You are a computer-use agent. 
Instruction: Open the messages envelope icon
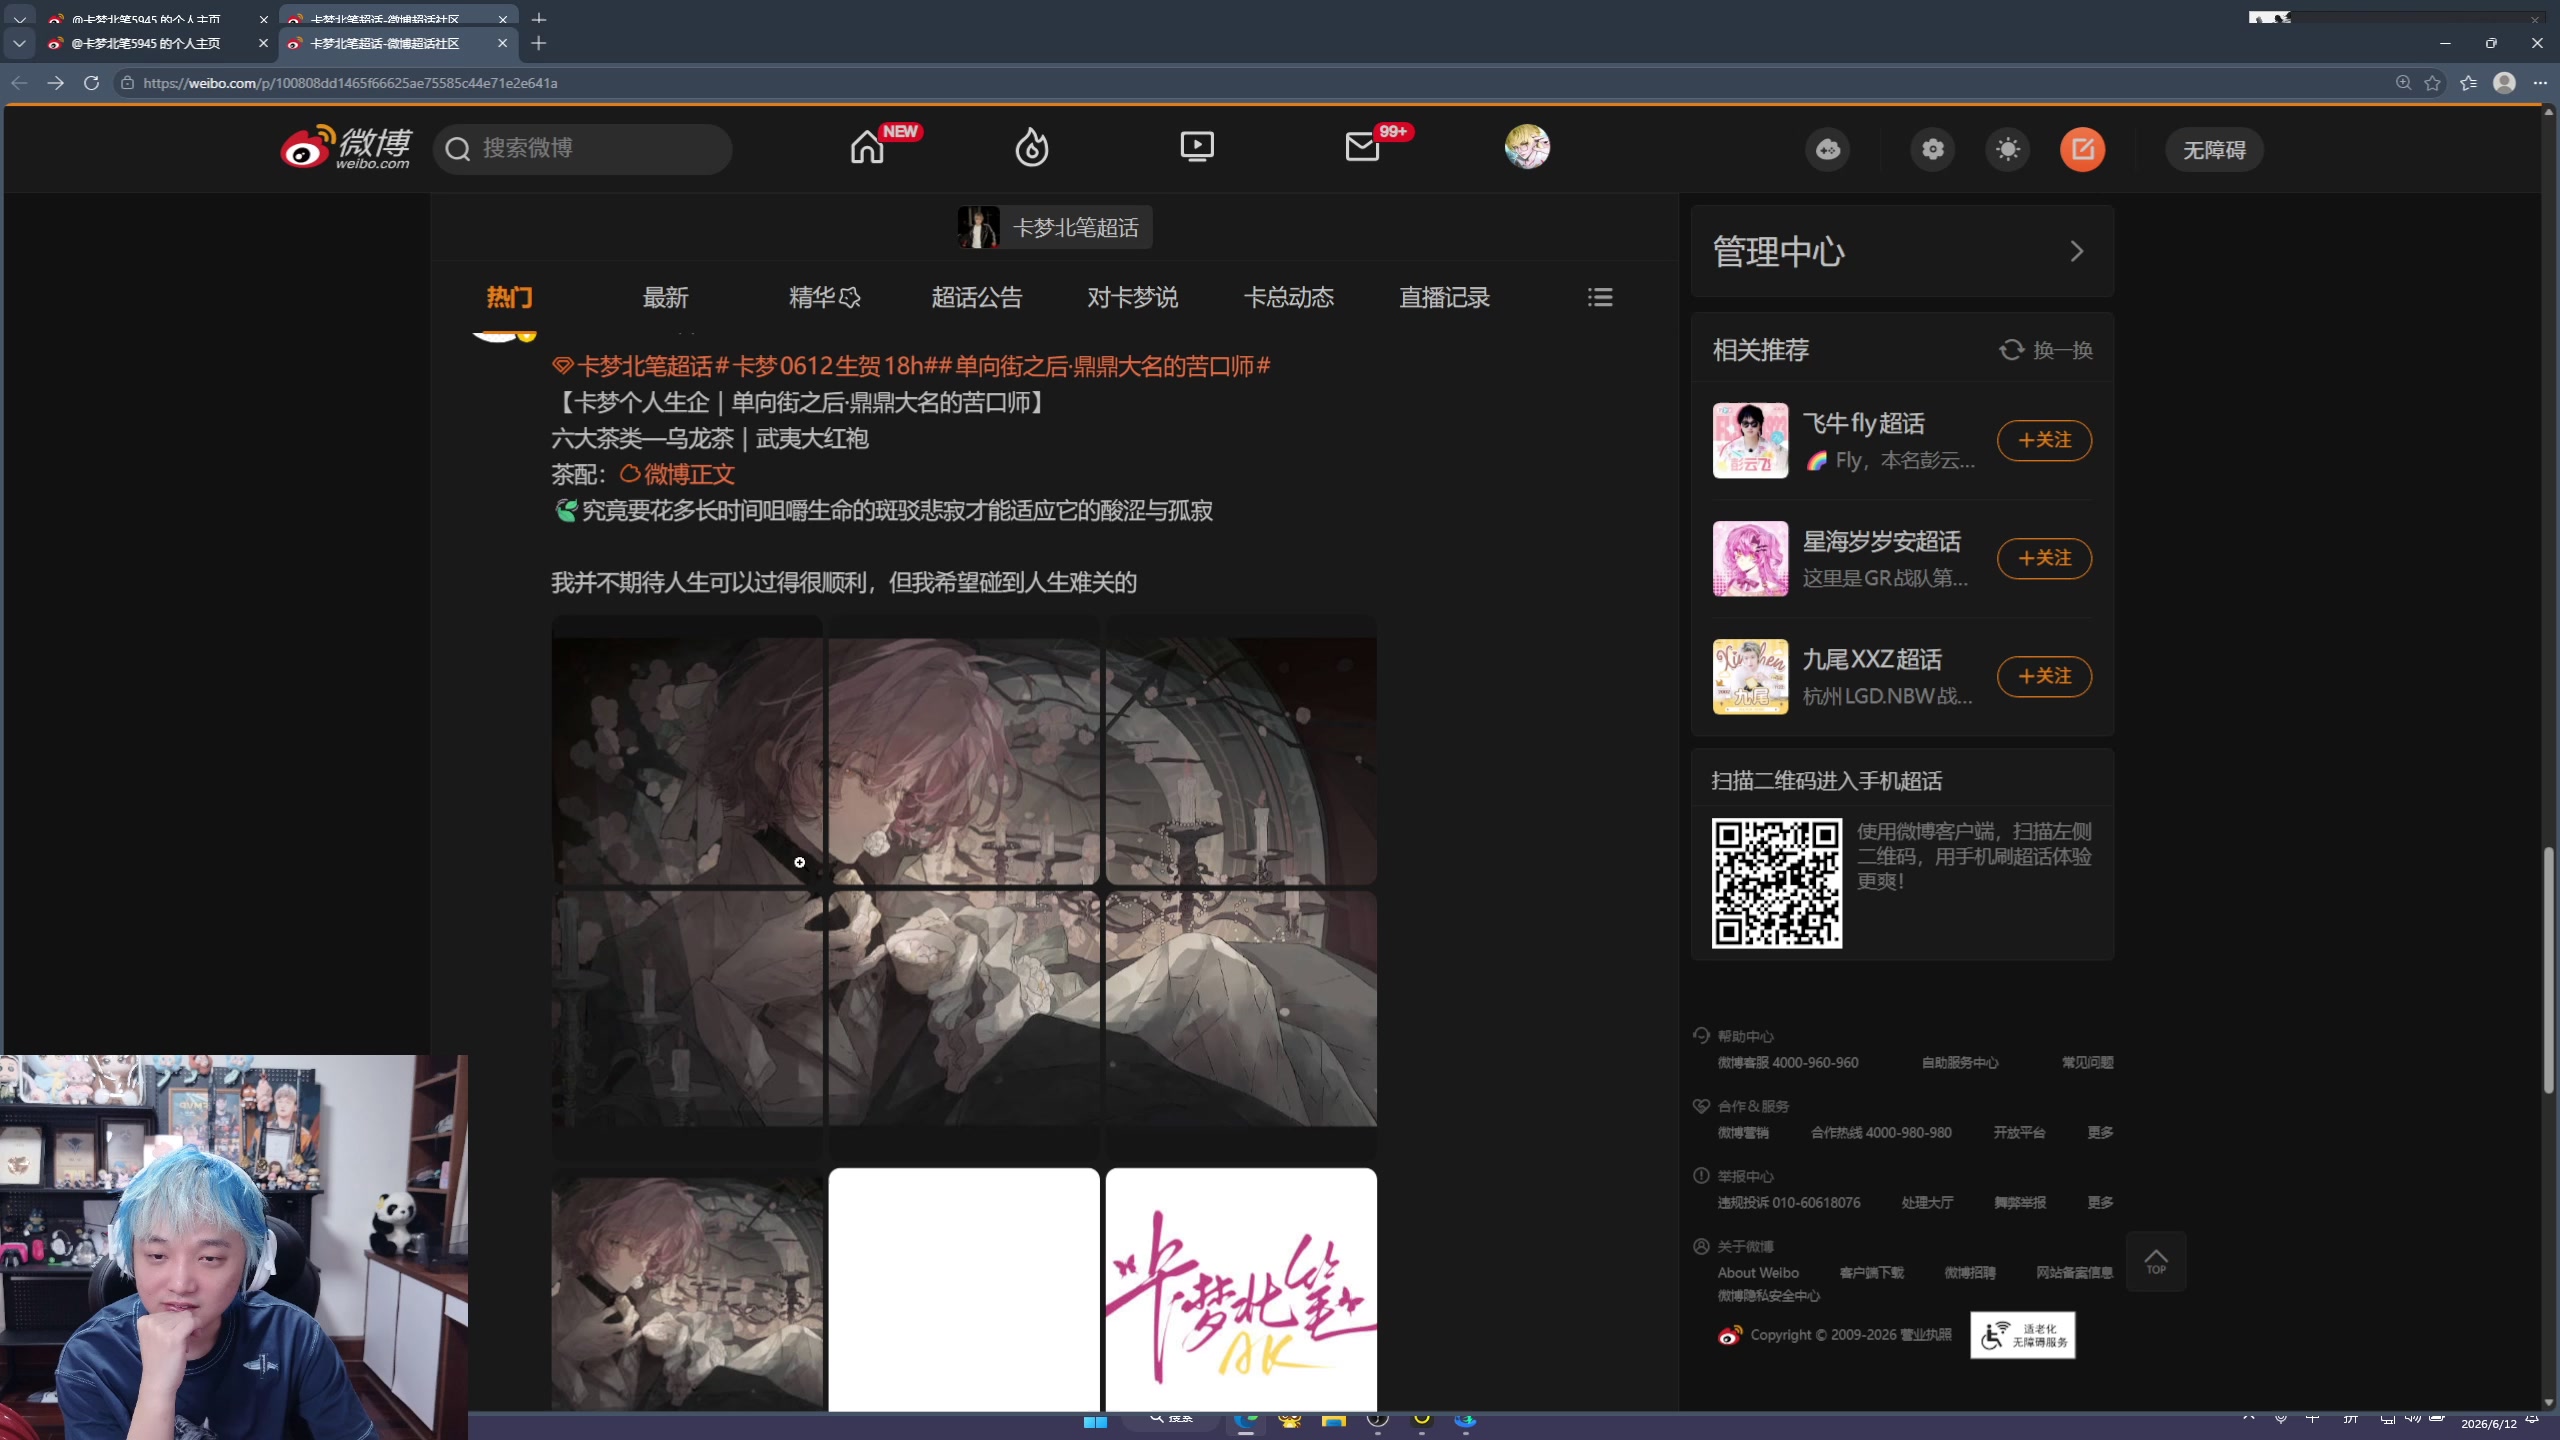point(1362,148)
